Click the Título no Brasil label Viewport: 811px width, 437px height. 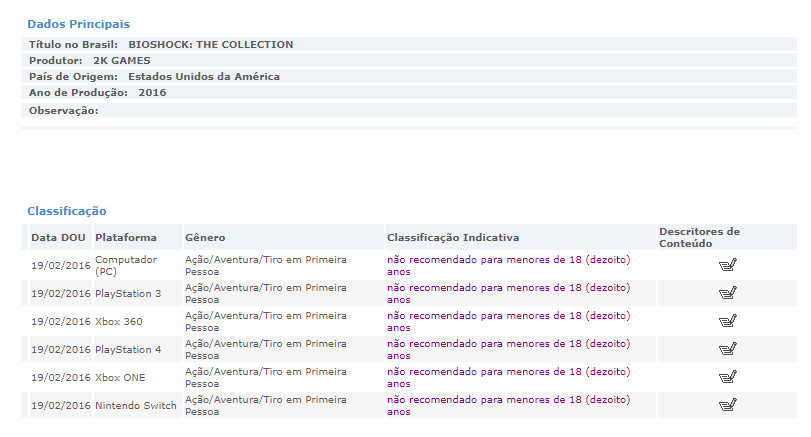coord(73,44)
